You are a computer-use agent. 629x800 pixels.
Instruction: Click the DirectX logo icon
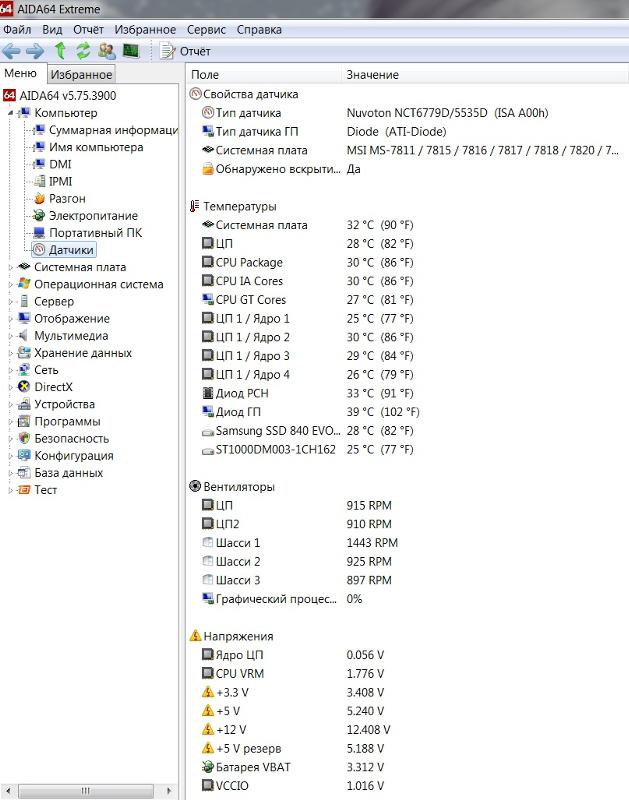coord(24,387)
